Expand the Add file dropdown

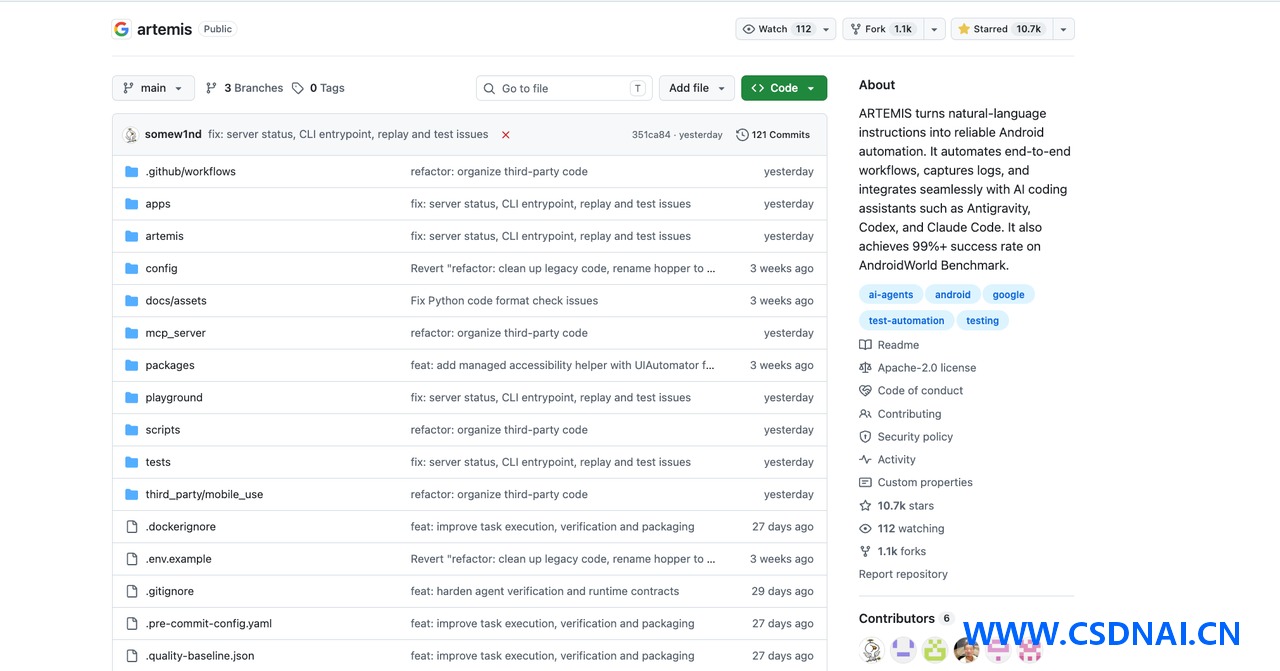(x=697, y=88)
